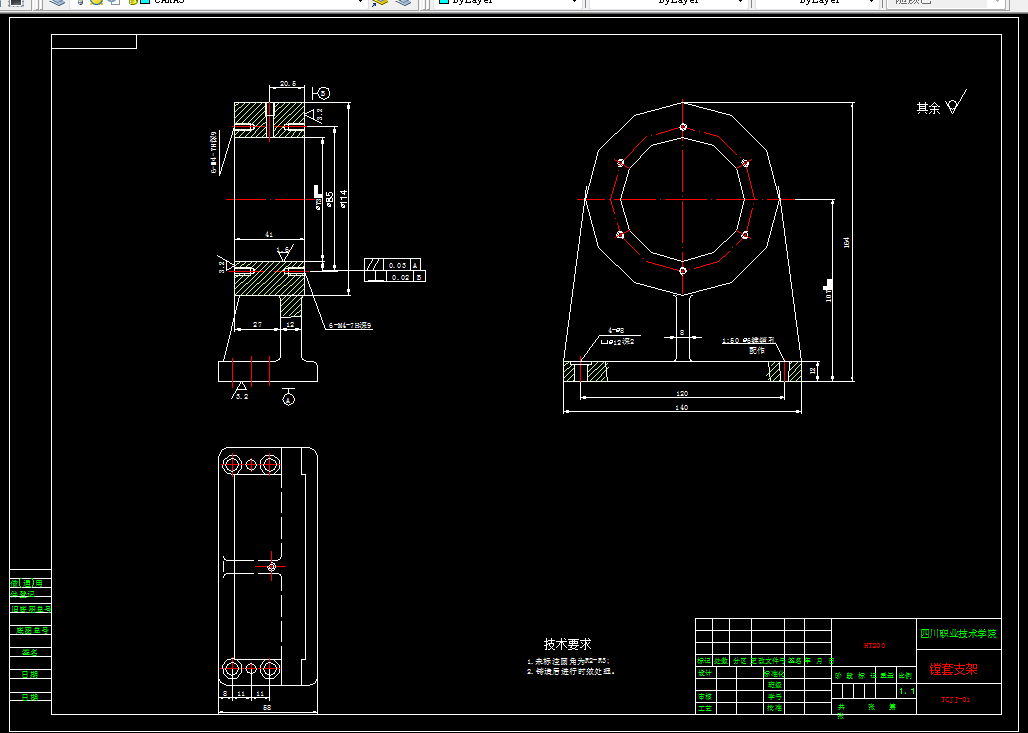Select the HT200 material text
This screenshot has width=1028, height=733.
874,646
